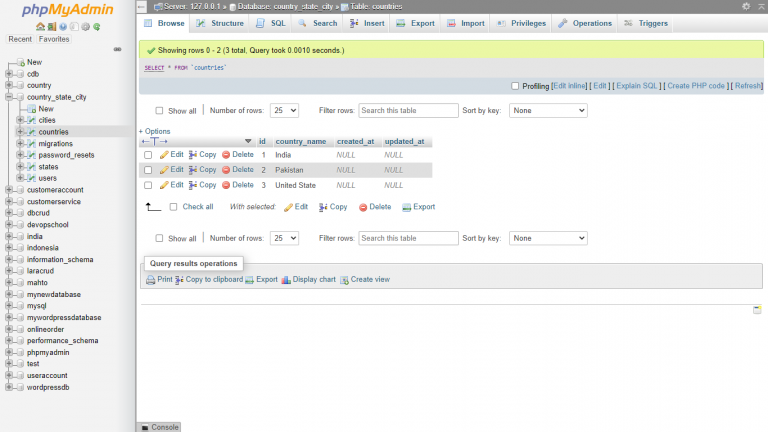The image size is (768, 432).
Task: Open phpMyAdmin documentation icon
Action: (x=63, y=26)
